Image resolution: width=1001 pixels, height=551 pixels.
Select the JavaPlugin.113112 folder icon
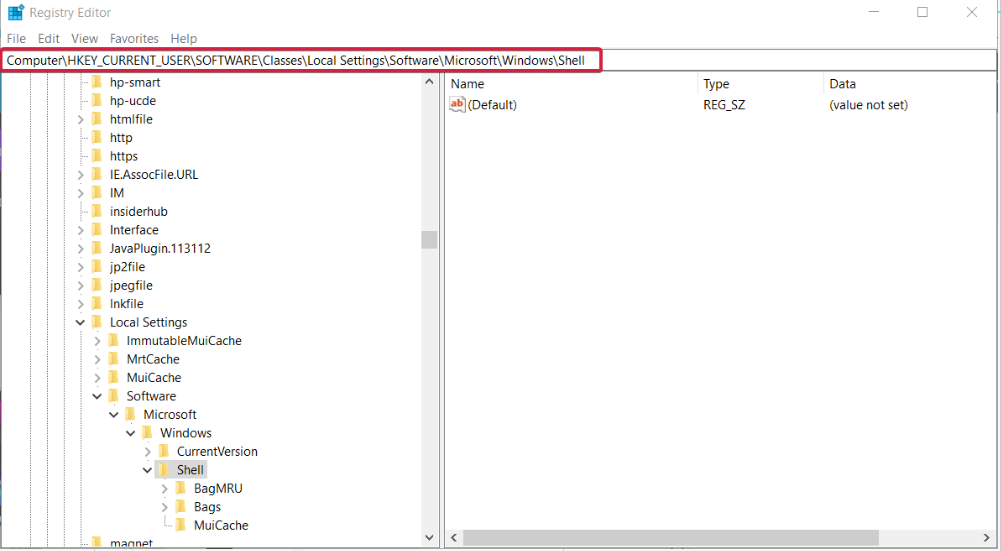[97, 248]
